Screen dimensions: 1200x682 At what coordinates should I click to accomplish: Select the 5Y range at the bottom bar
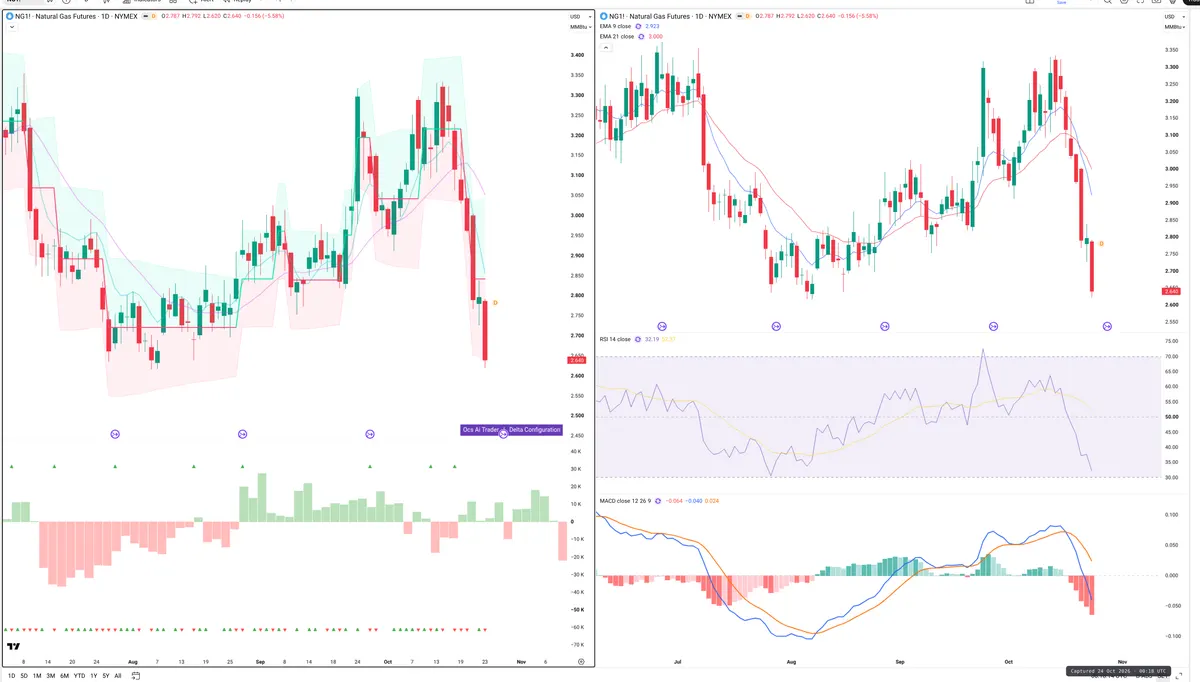pyautogui.click(x=106, y=675)
